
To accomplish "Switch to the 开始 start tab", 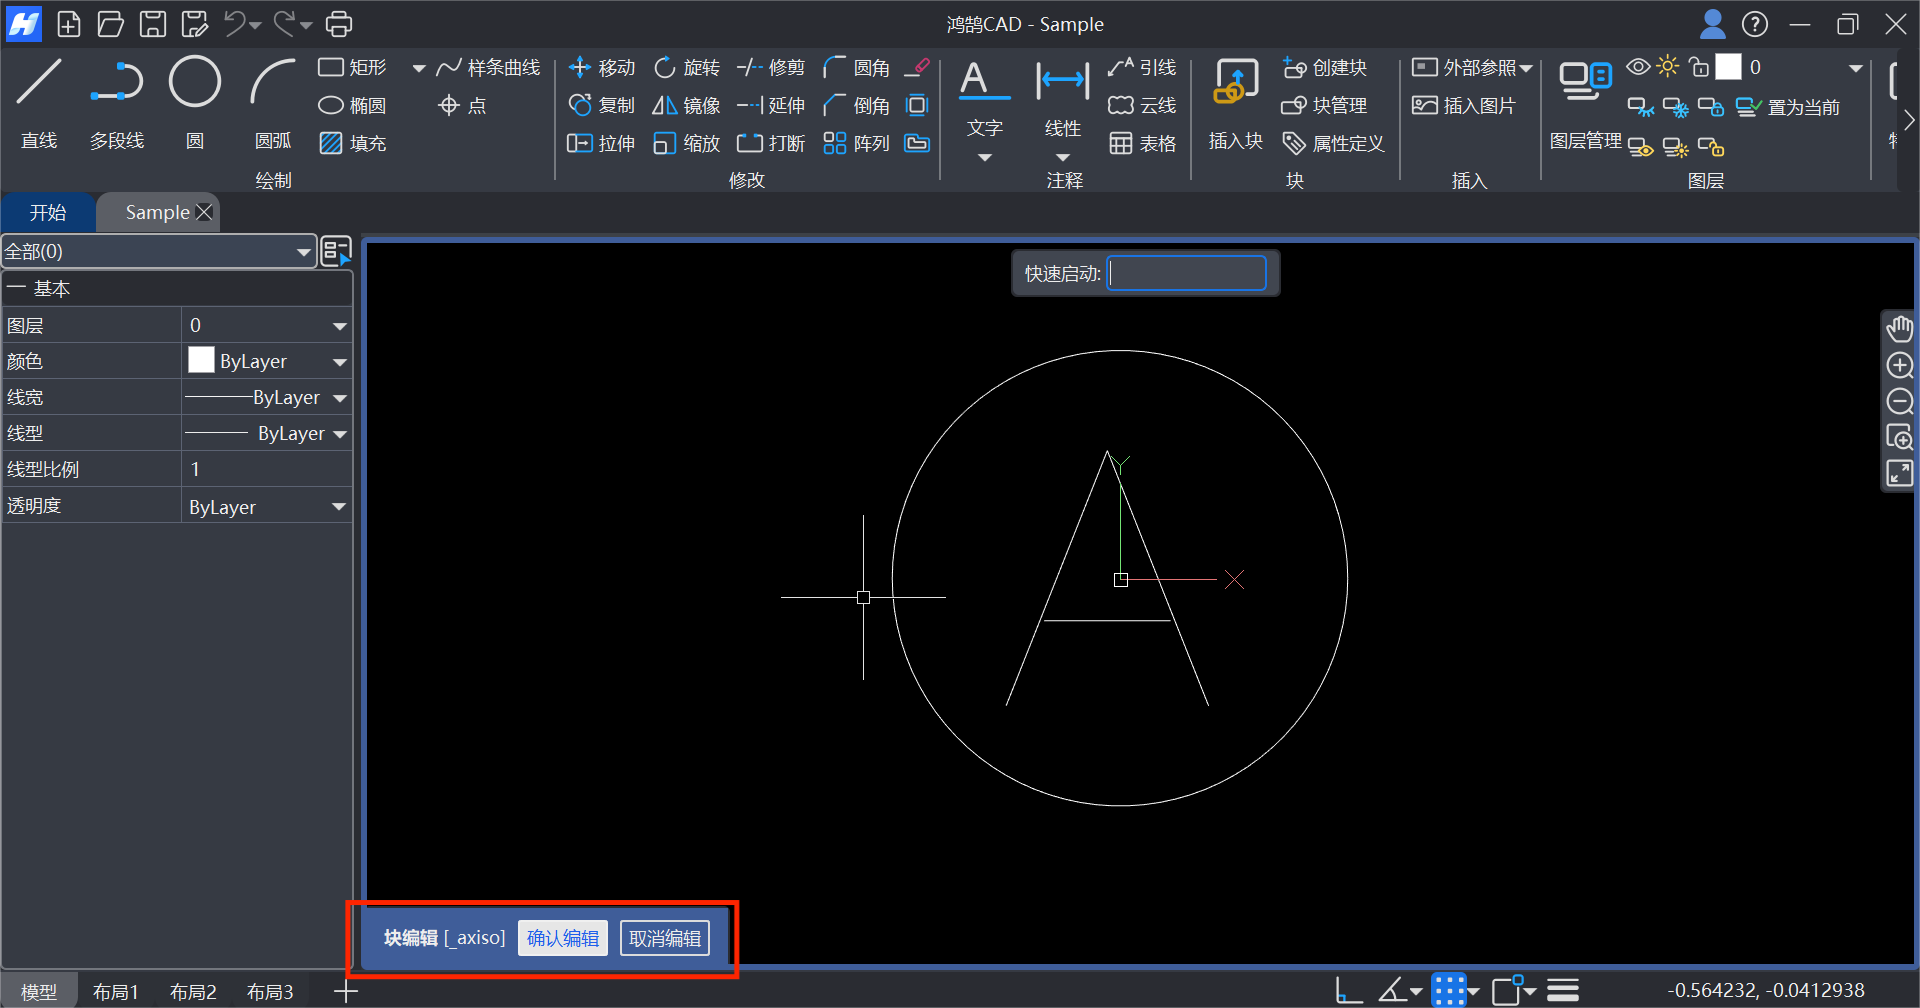I will tap(48, 213).
